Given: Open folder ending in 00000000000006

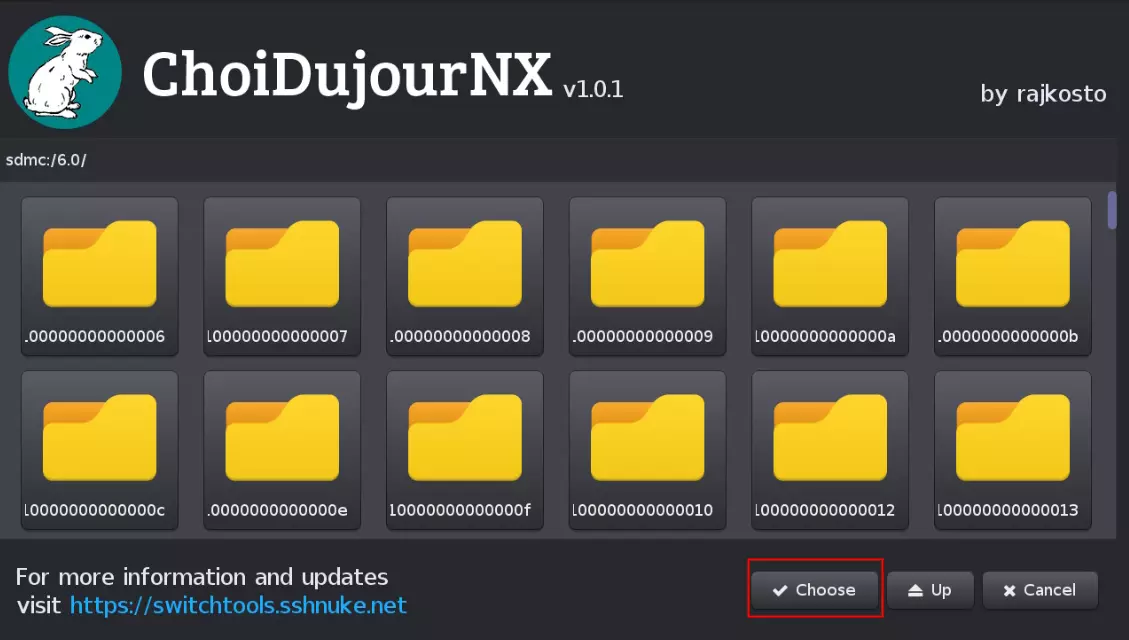Looking at the screenshot, I should (x=99, y=276).
